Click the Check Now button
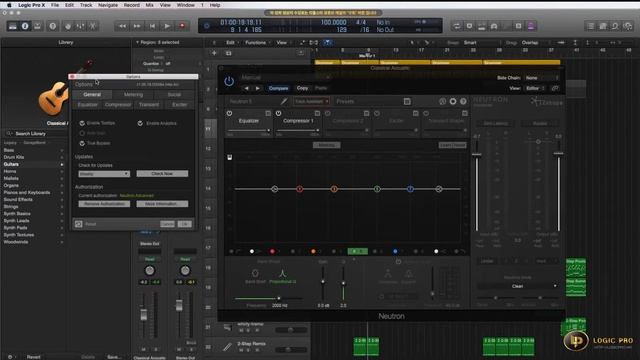 (x=162, y=173)
